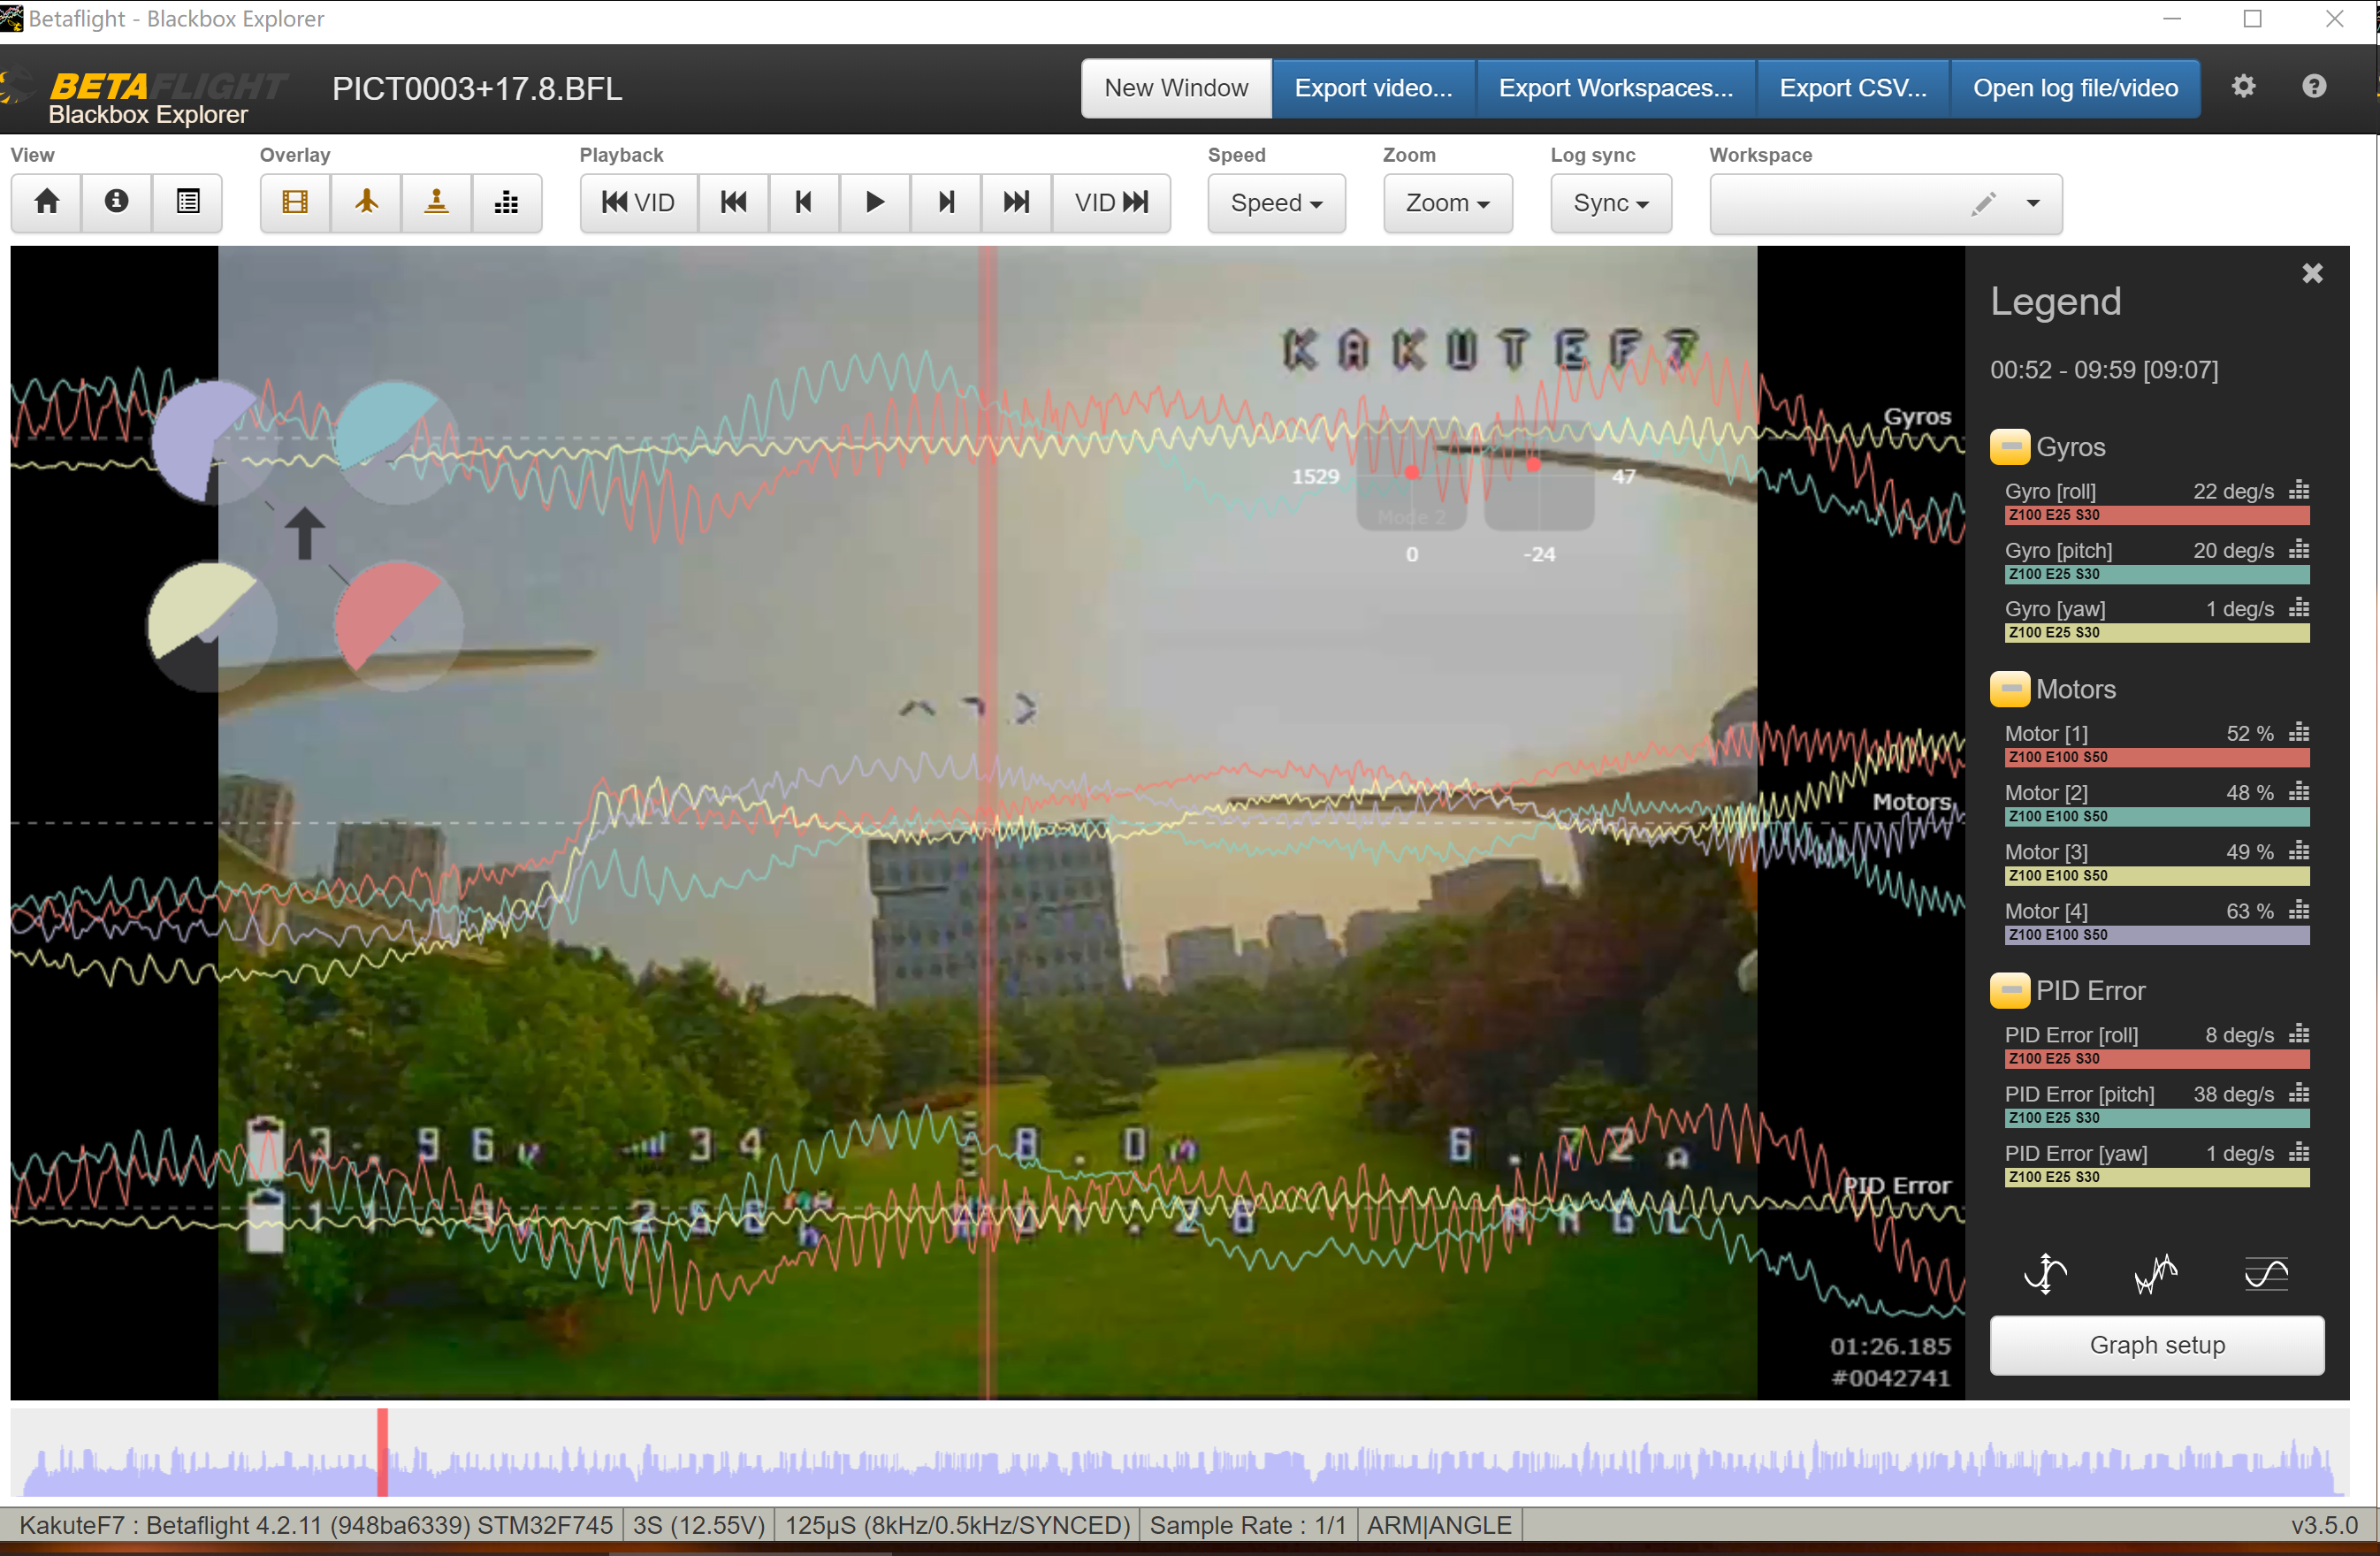Toggle Gyro [pitch] trace visibility

point(2058,550)
